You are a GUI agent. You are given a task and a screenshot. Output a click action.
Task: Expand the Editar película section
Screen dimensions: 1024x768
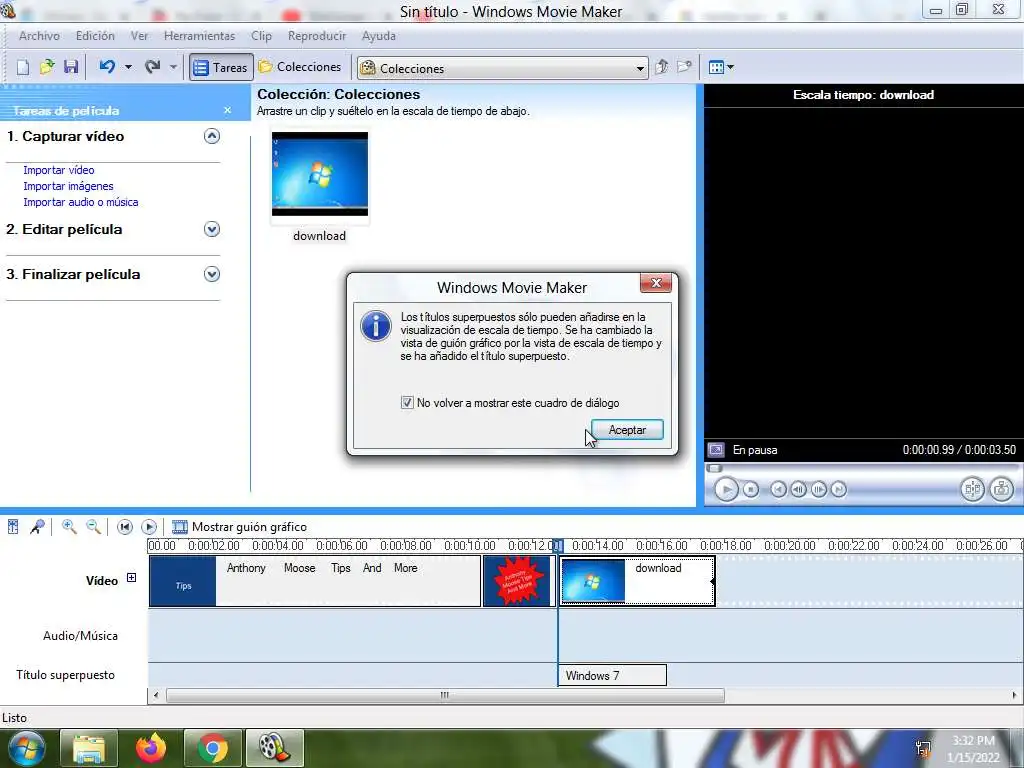(212, 229)
